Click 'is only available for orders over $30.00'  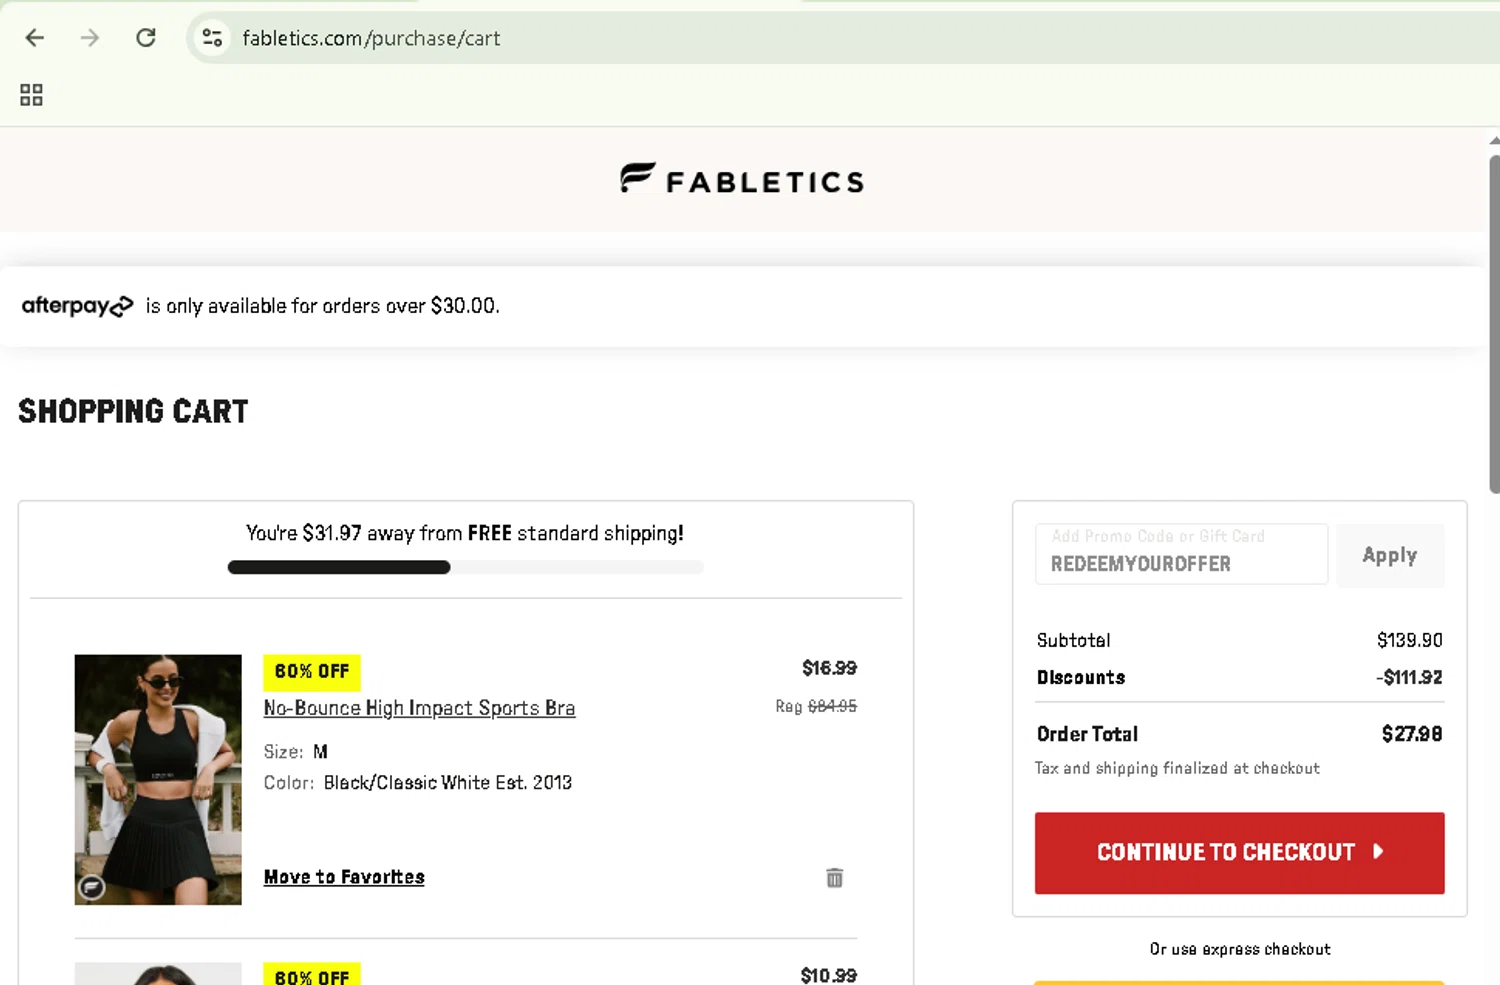322,306
